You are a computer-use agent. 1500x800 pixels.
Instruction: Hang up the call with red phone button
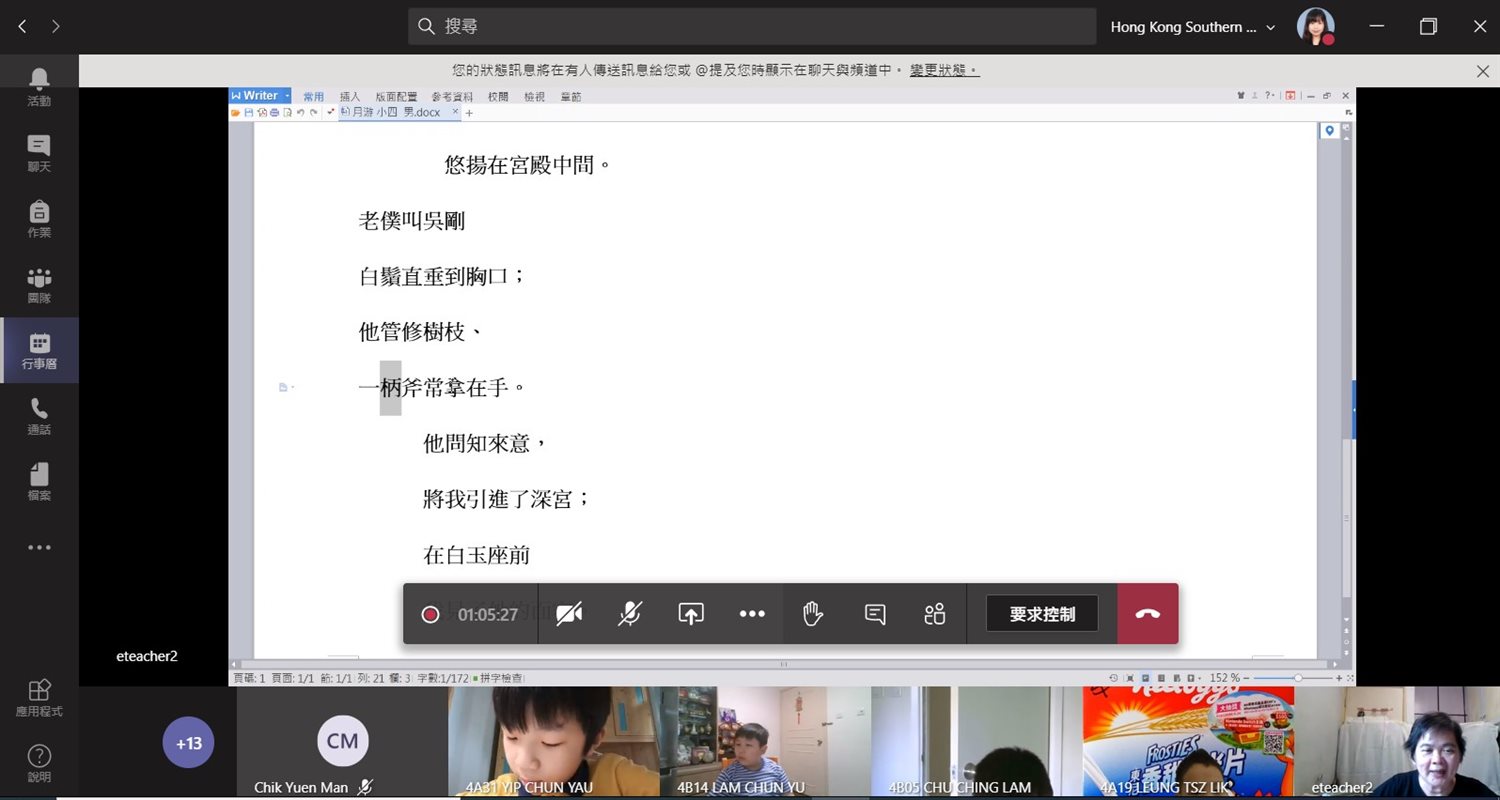pos(1148,614)
